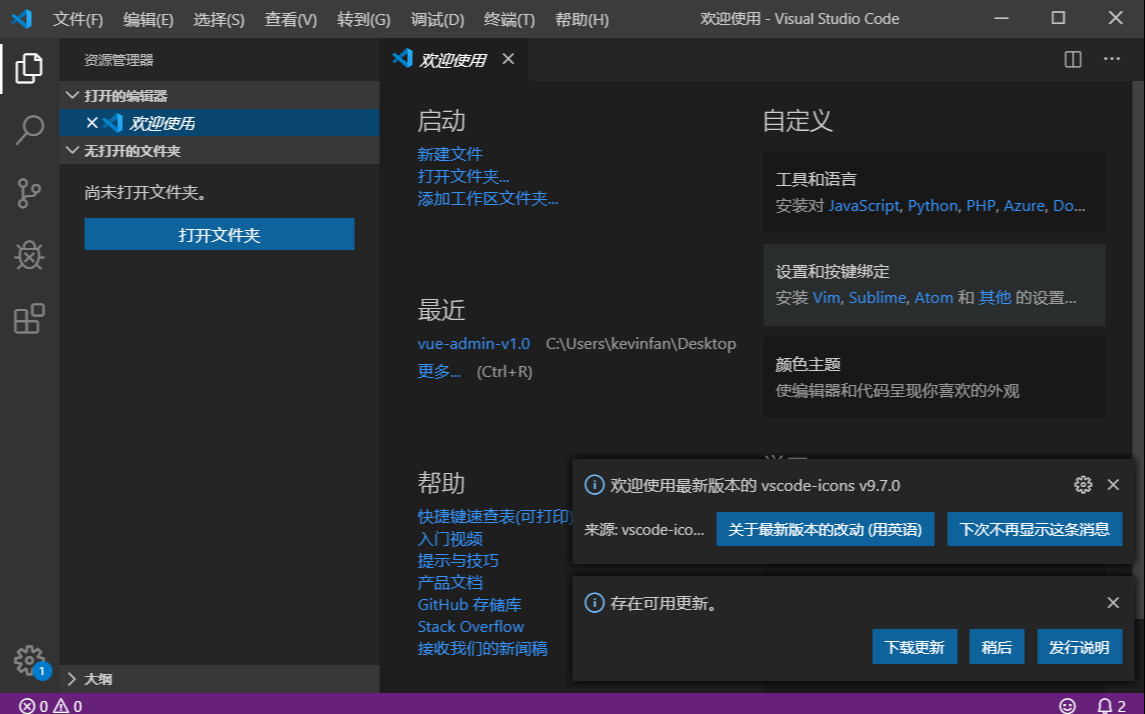Open the Run and Debug view

click(29, 256)
